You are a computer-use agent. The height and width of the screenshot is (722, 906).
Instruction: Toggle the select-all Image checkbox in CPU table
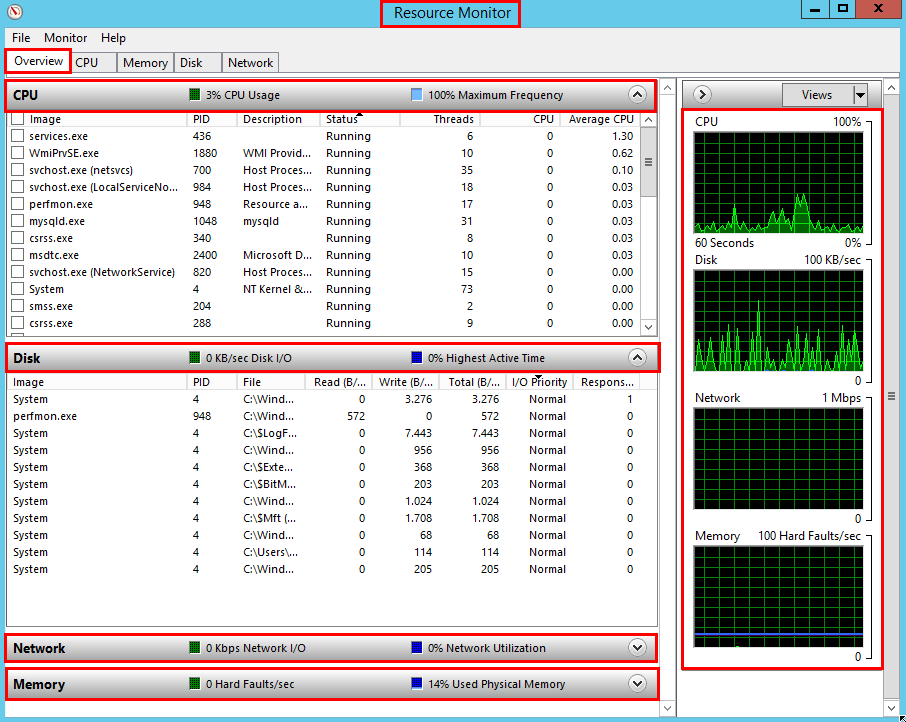17,119
